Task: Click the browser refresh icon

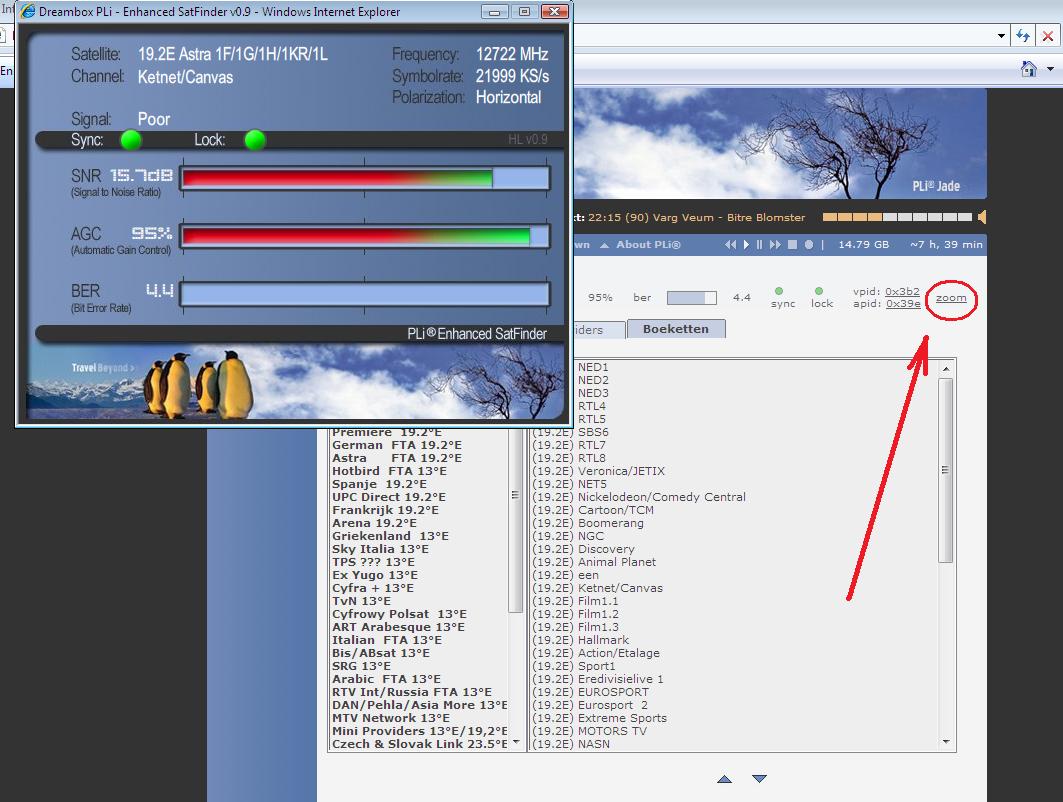Action: pos(1023,36)
